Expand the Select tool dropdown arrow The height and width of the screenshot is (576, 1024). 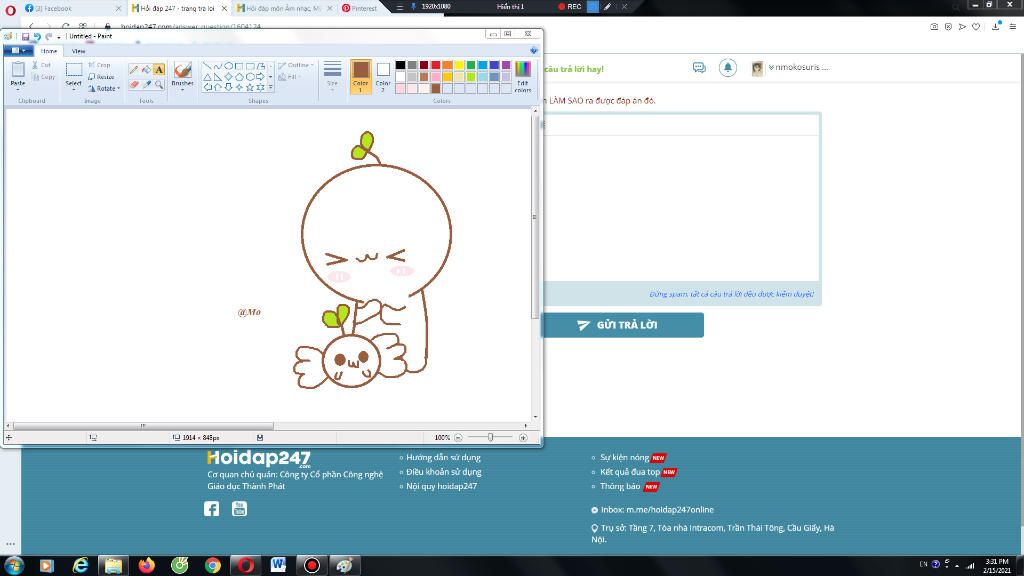(x=74, y=89)
